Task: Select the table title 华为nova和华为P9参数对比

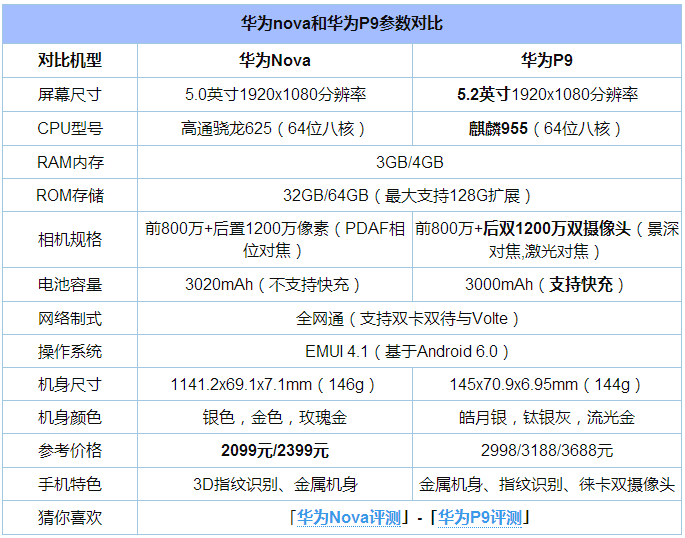Action: click(x=342, y=24)
